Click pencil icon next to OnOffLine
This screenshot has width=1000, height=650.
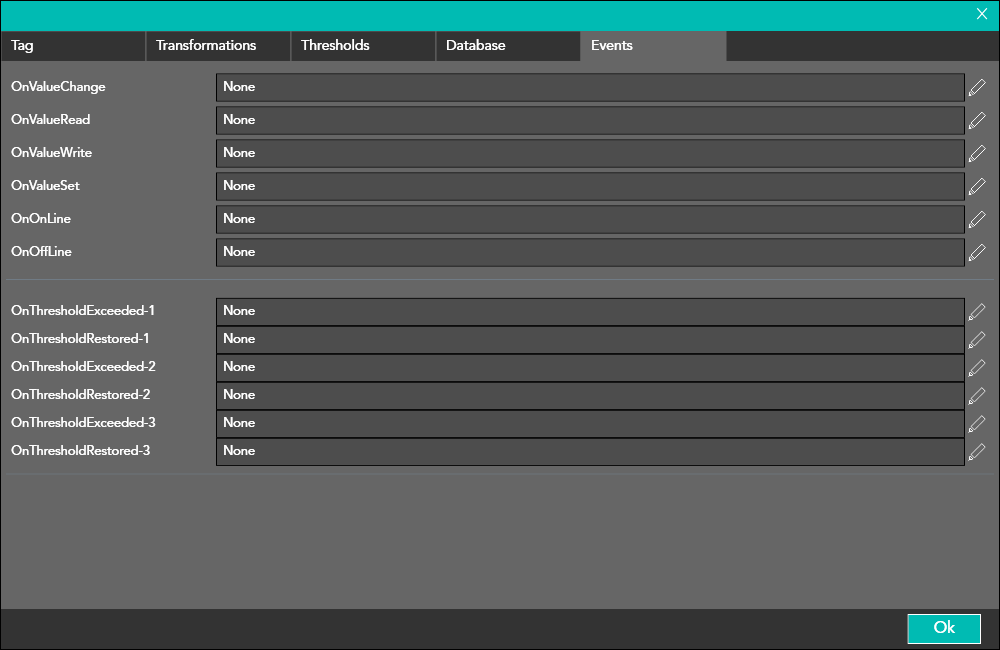coord(977,252)
